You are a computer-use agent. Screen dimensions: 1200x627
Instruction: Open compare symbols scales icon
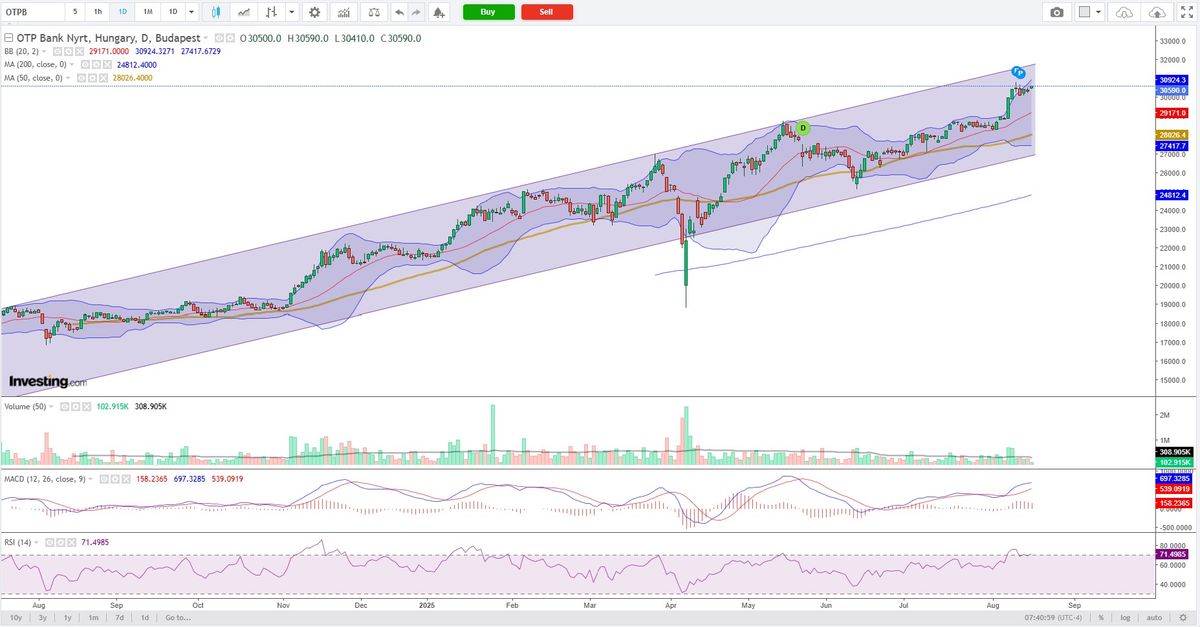coord(373,12)
